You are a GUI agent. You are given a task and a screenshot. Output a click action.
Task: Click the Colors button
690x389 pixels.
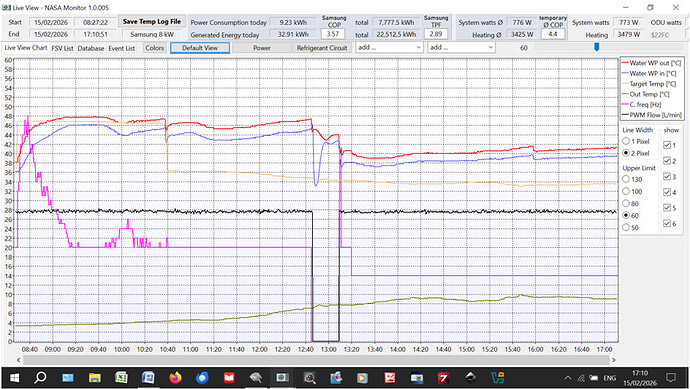(154, 48)
